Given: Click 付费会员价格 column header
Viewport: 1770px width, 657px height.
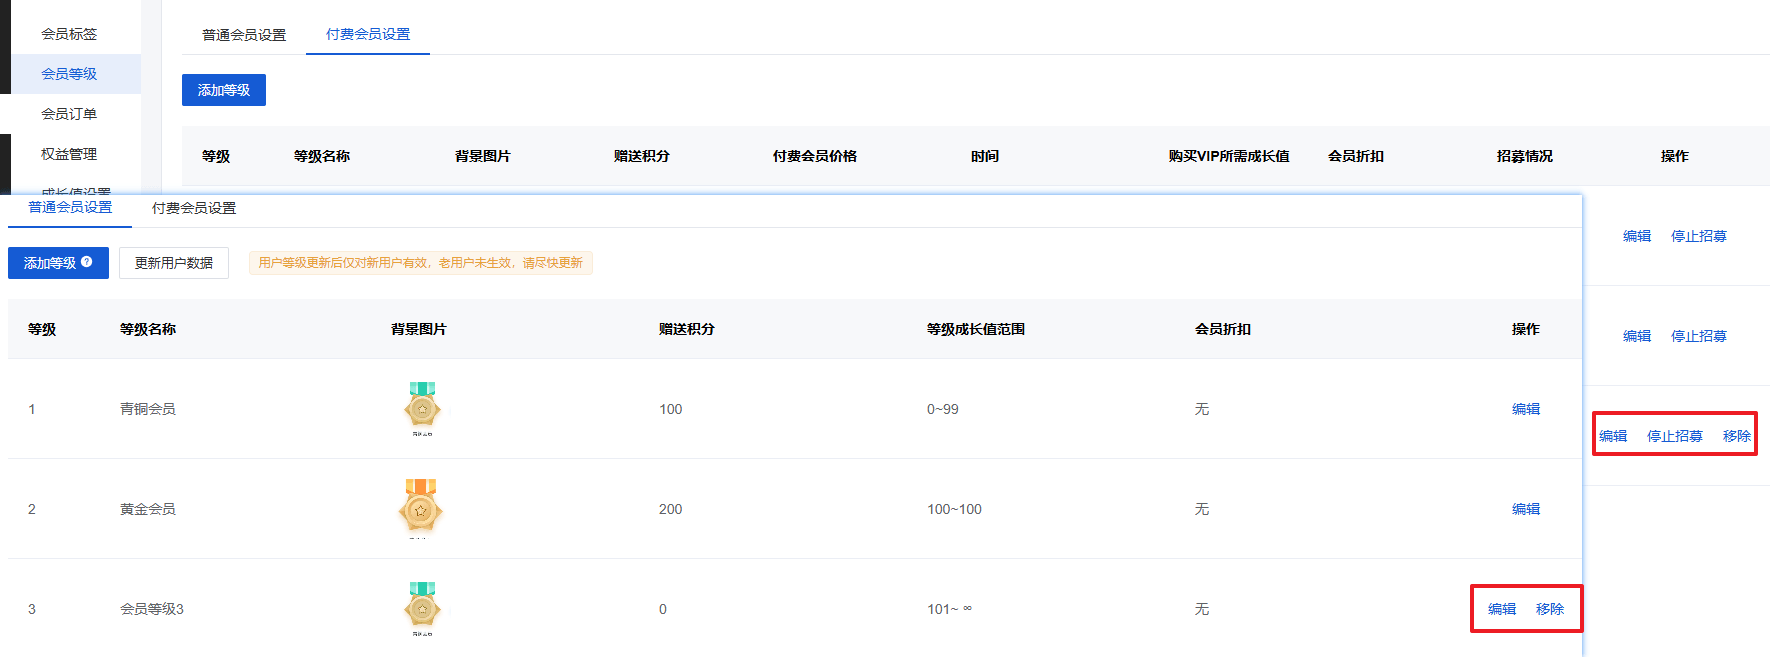Looking at the screenshot, I should pyautogui.click(x=815, y=156).
